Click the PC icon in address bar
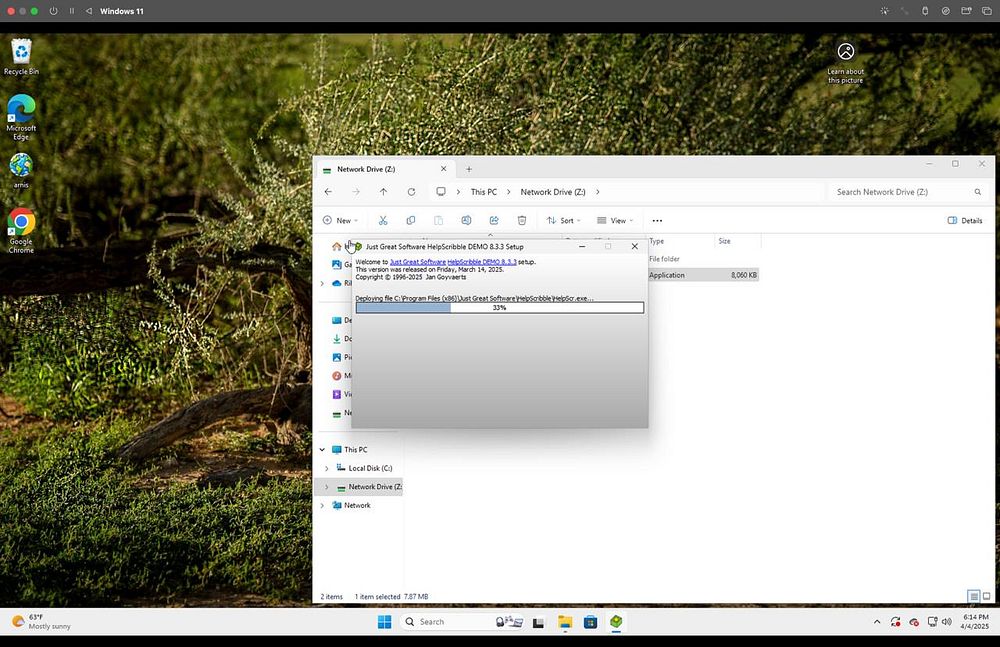 (441, 192)
